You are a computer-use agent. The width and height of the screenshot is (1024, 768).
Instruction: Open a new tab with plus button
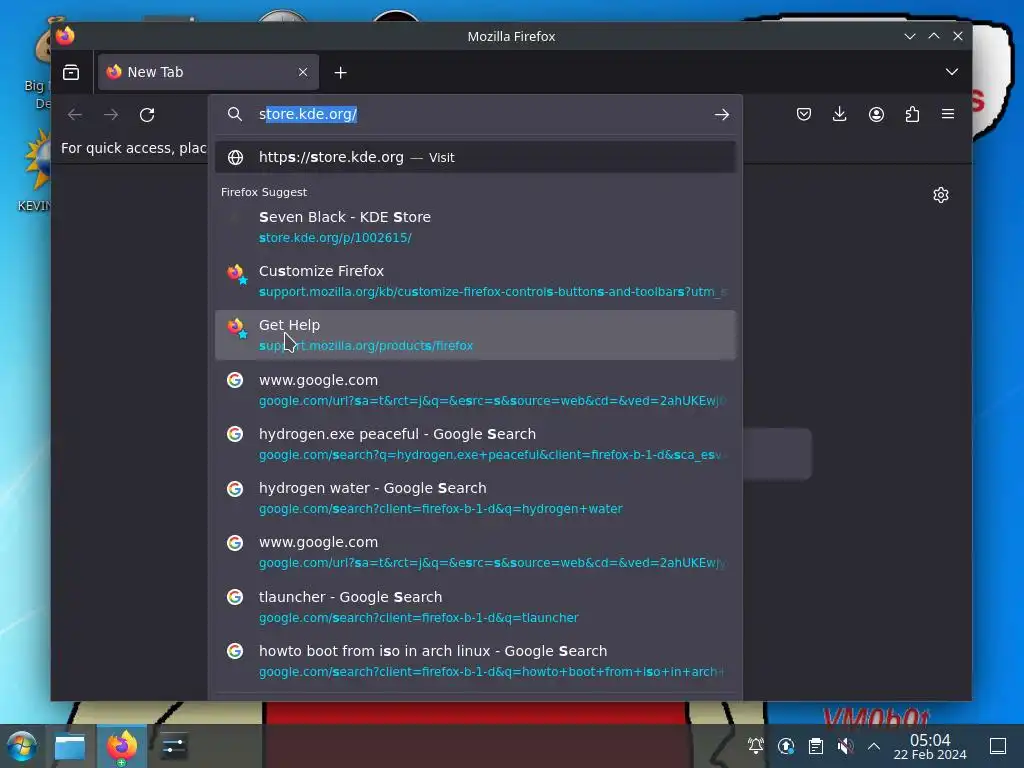(x=340, y=72)
